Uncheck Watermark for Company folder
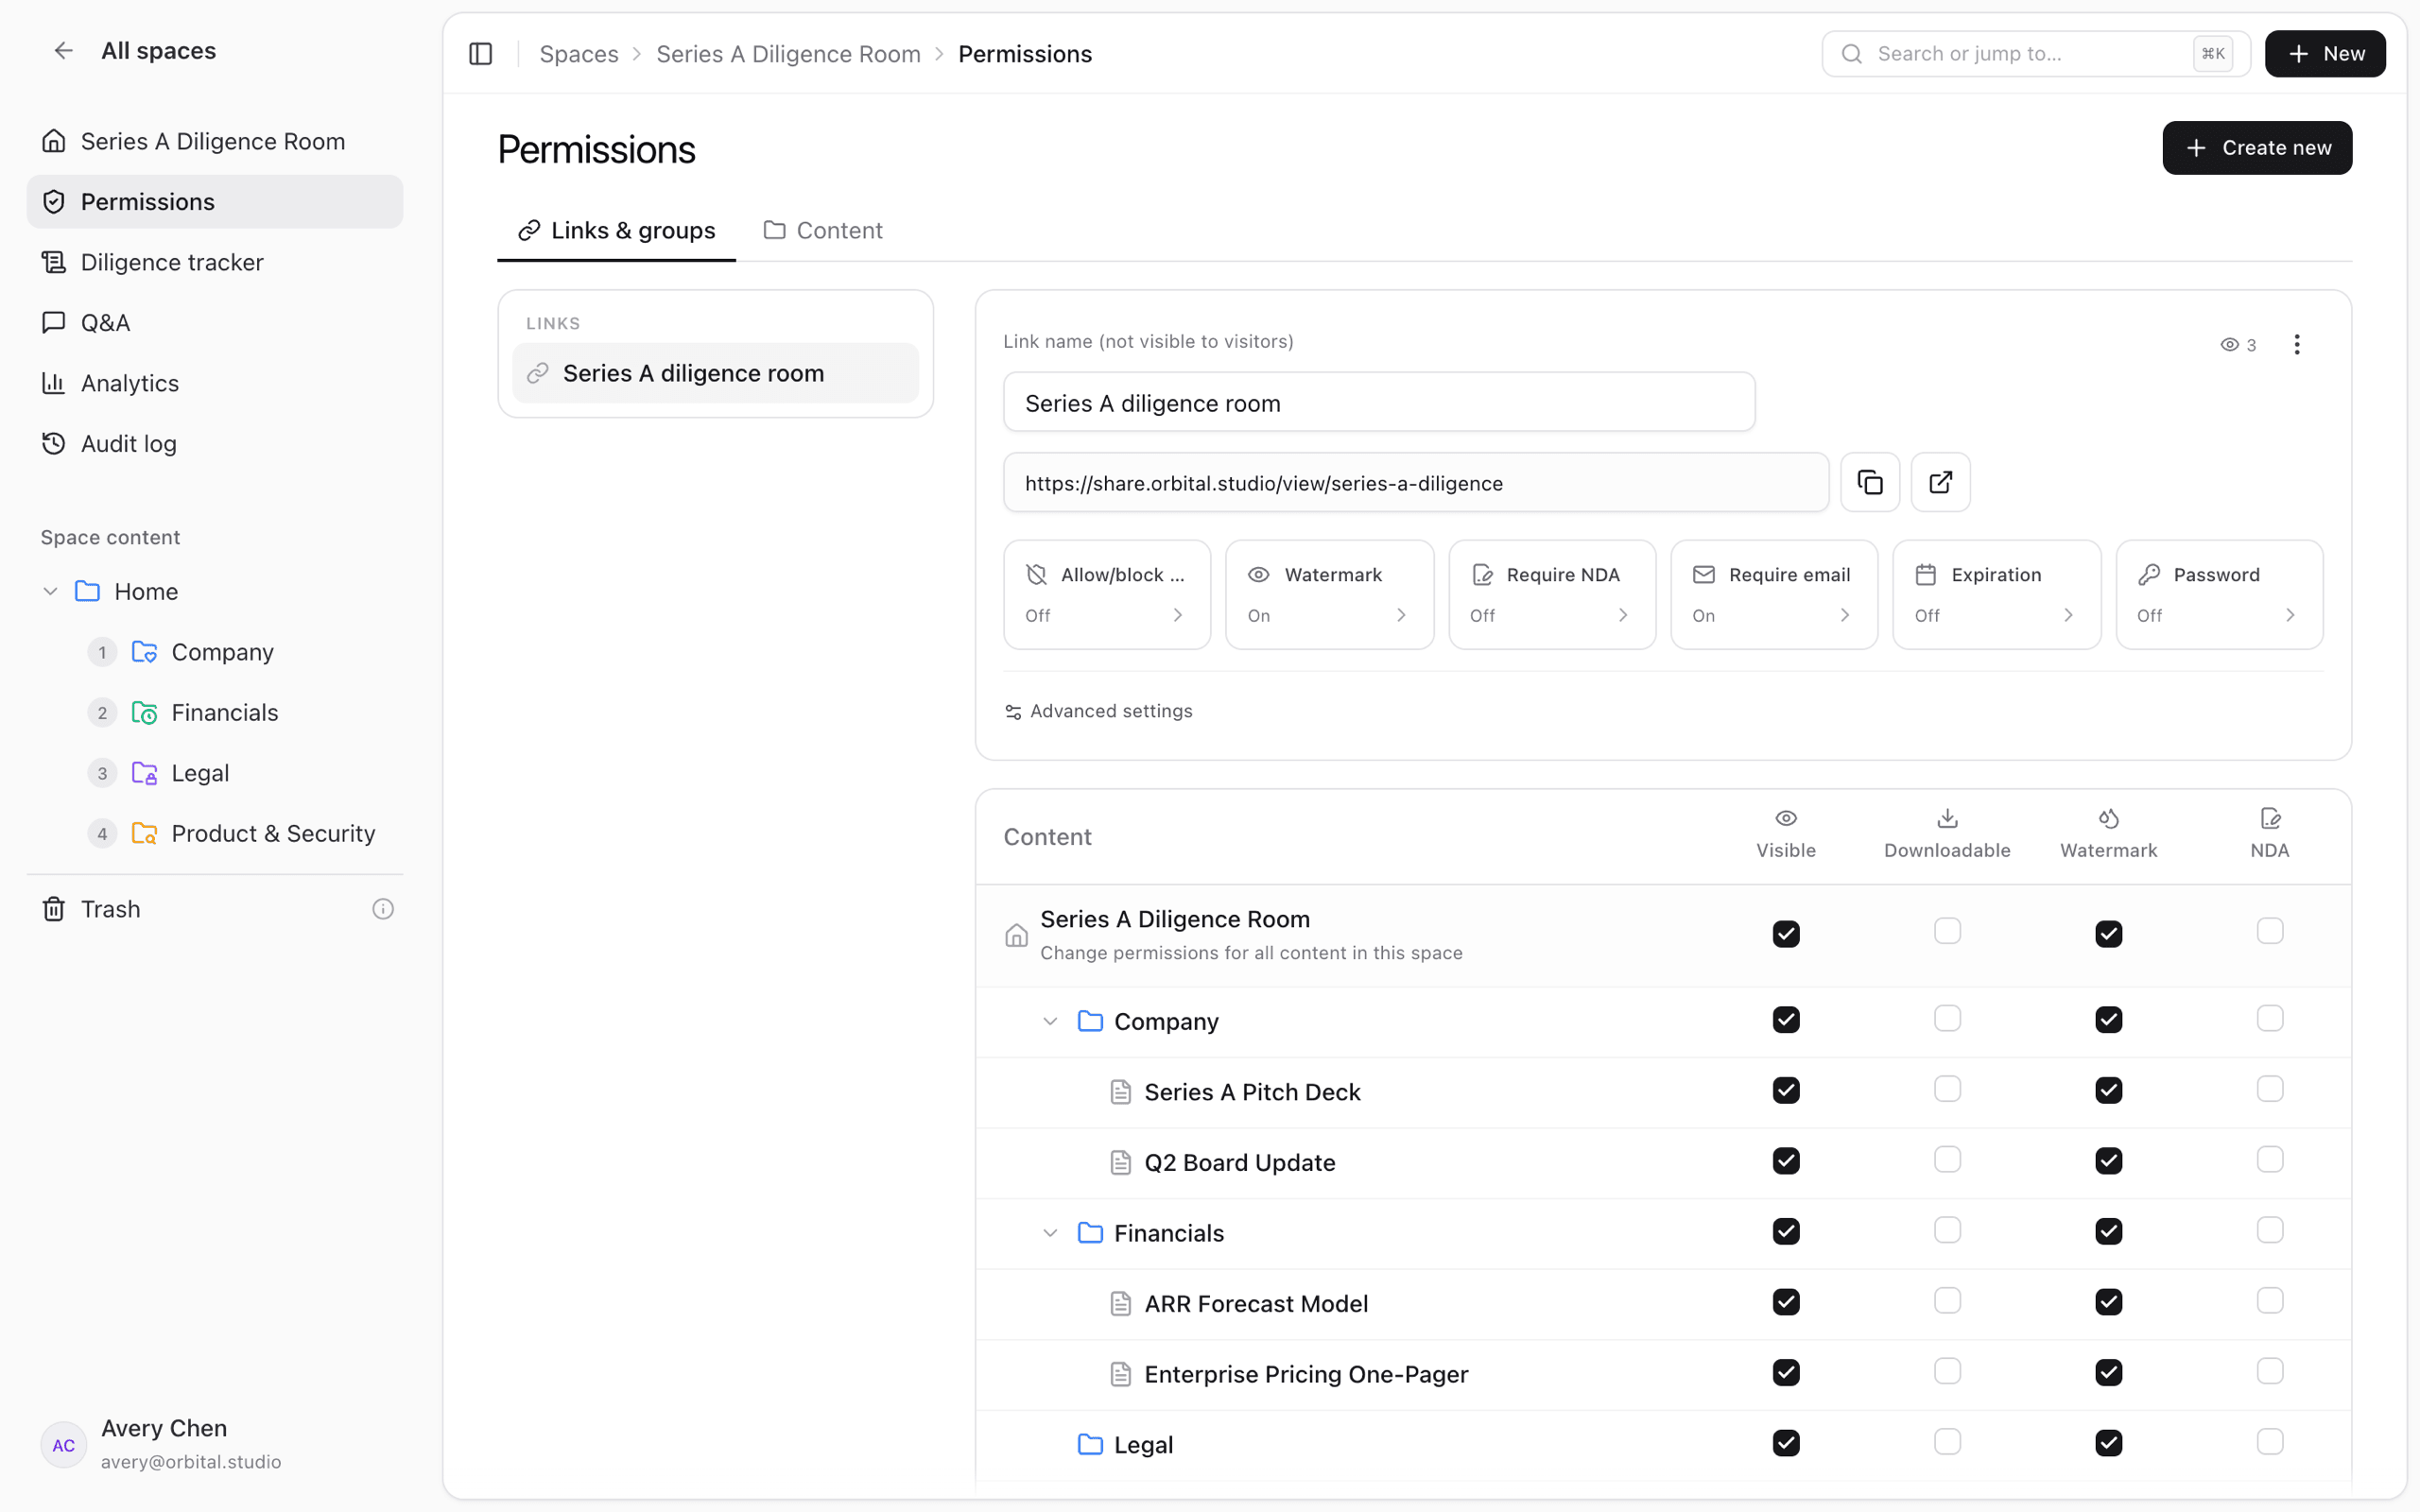Viewport: 2420px width, 1512px height. (x=2108, y=1020)
